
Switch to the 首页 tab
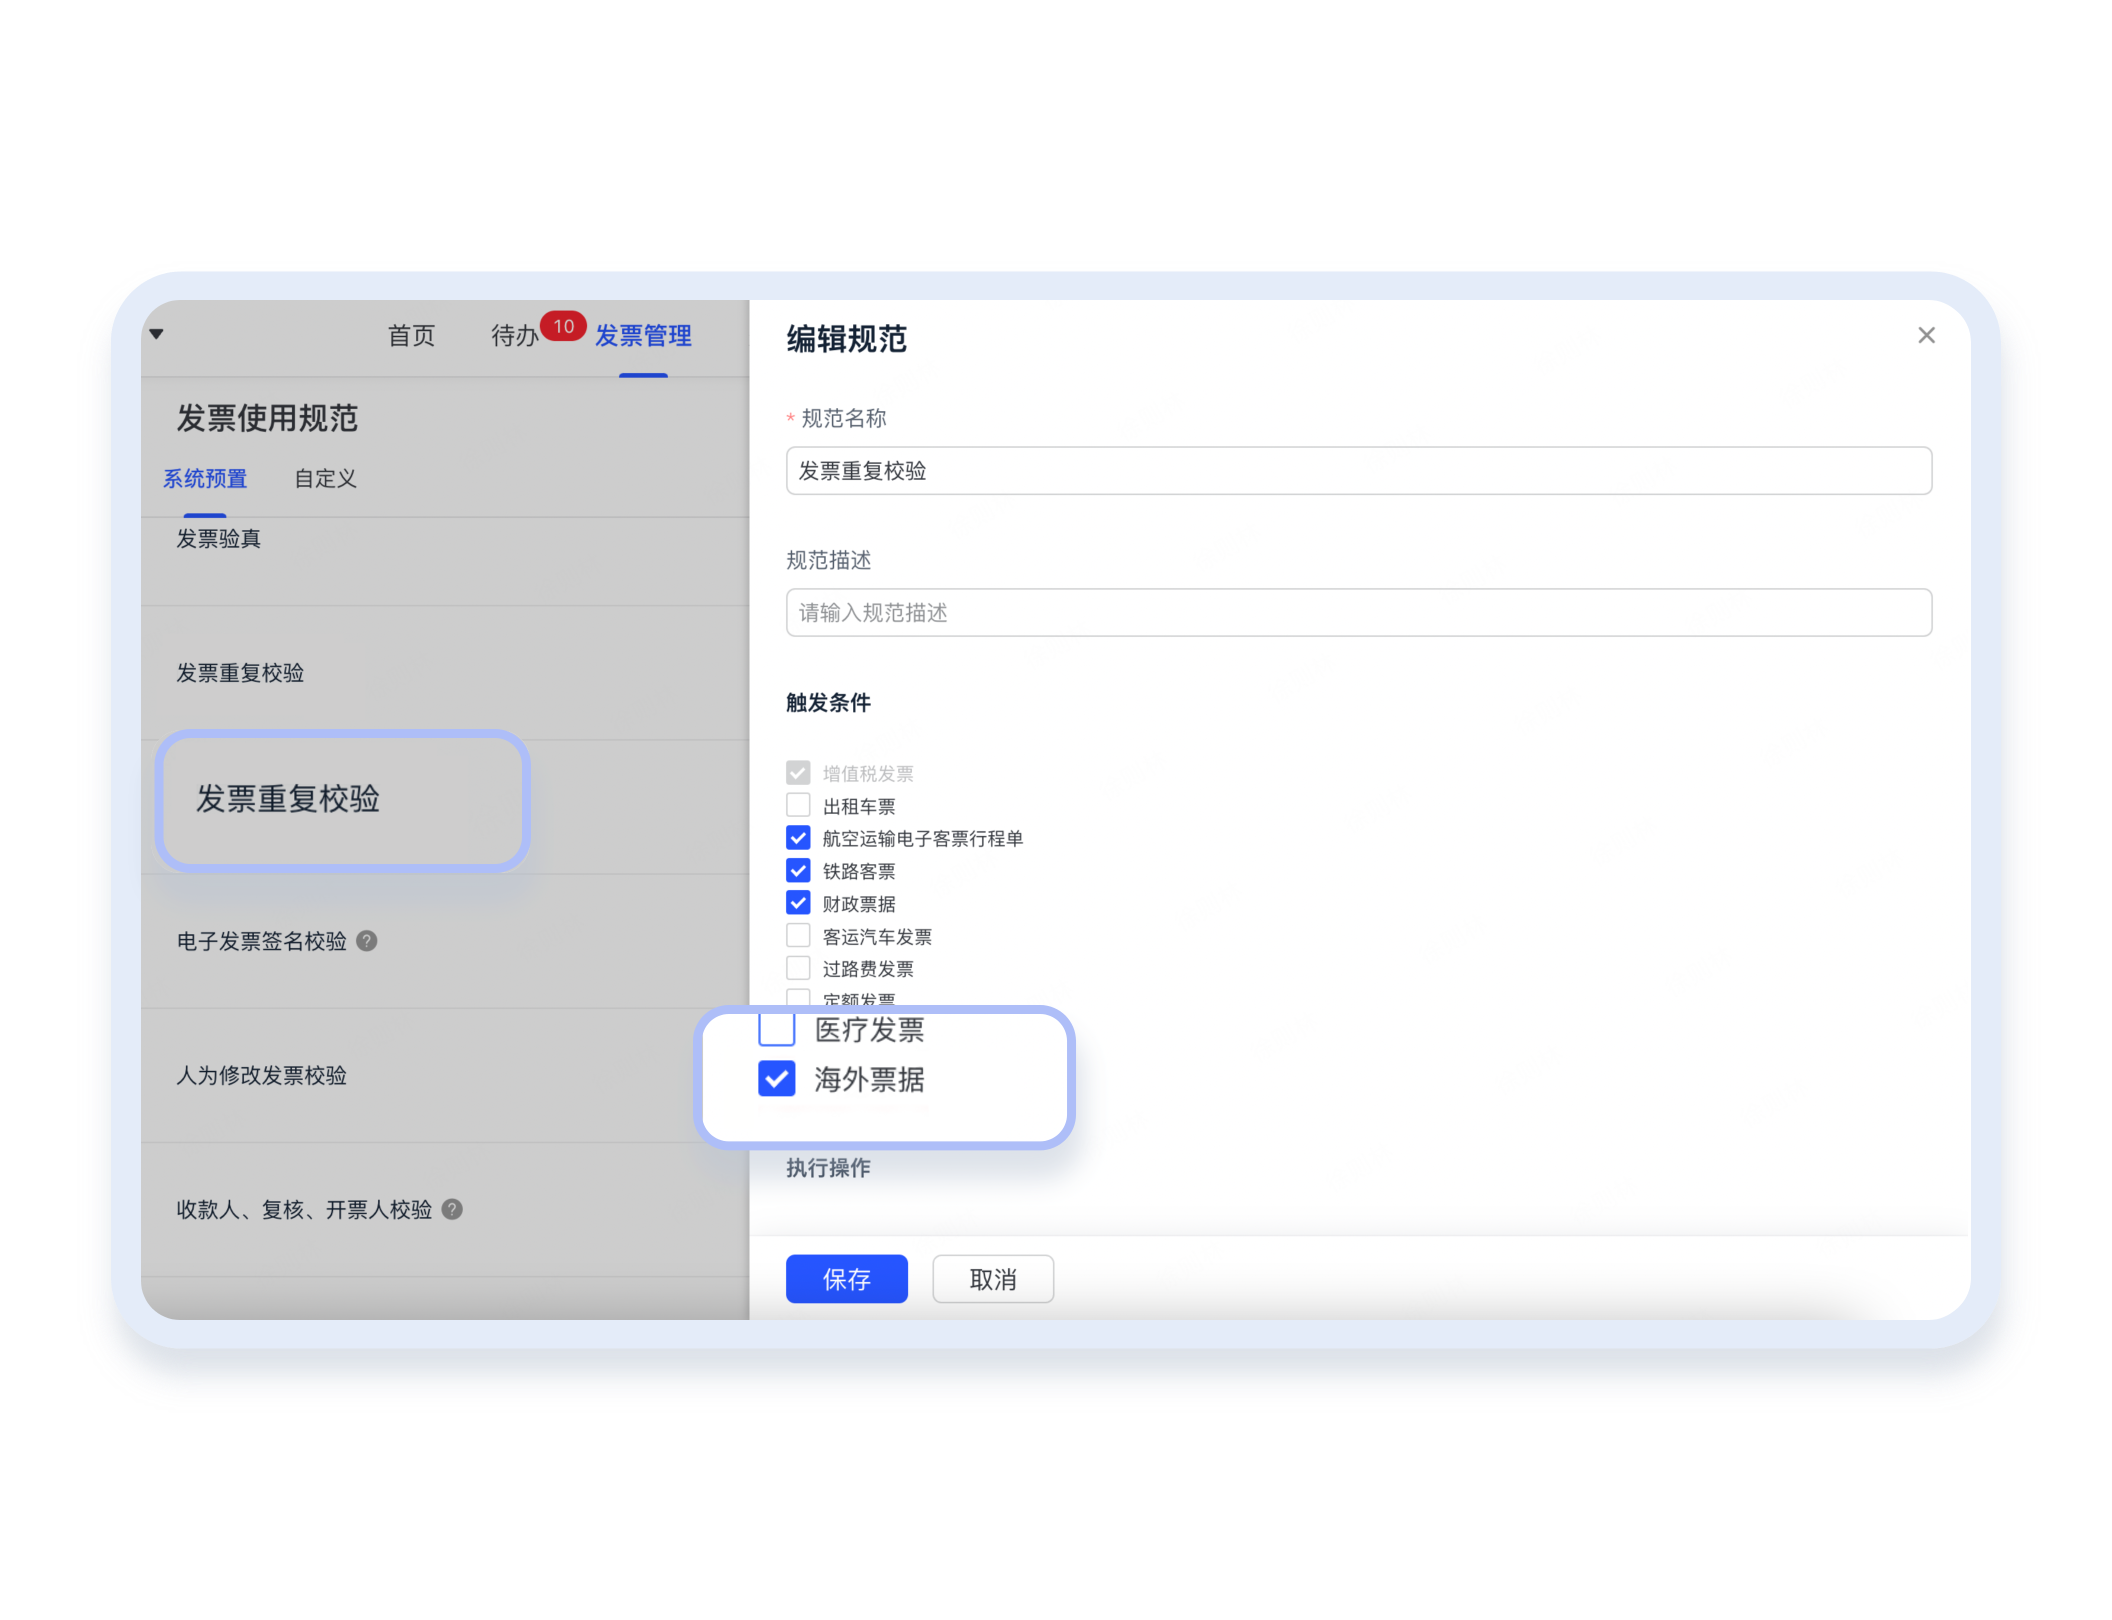pos(411,336)
